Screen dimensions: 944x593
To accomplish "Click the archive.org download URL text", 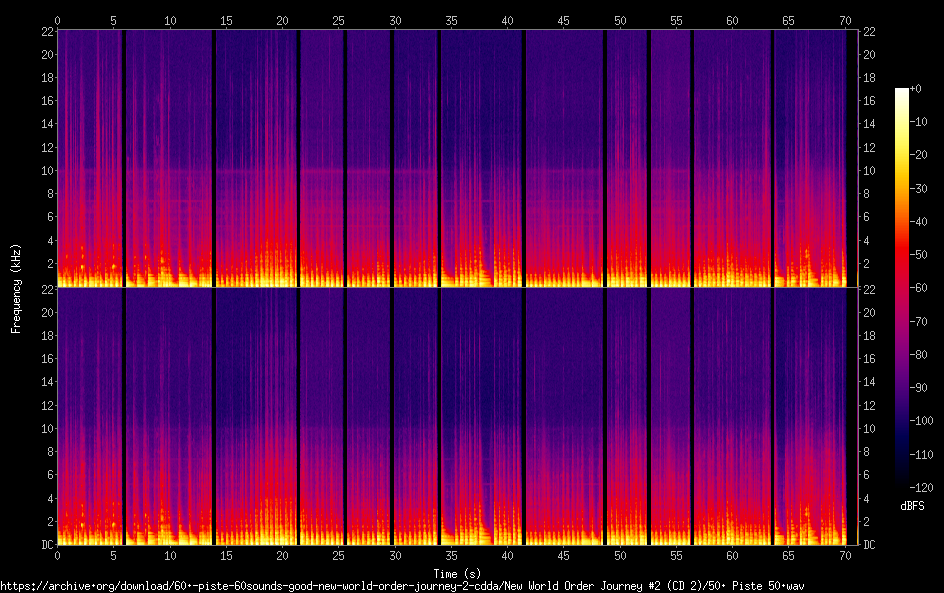I will pyautogui.click(x=402, y=586).
